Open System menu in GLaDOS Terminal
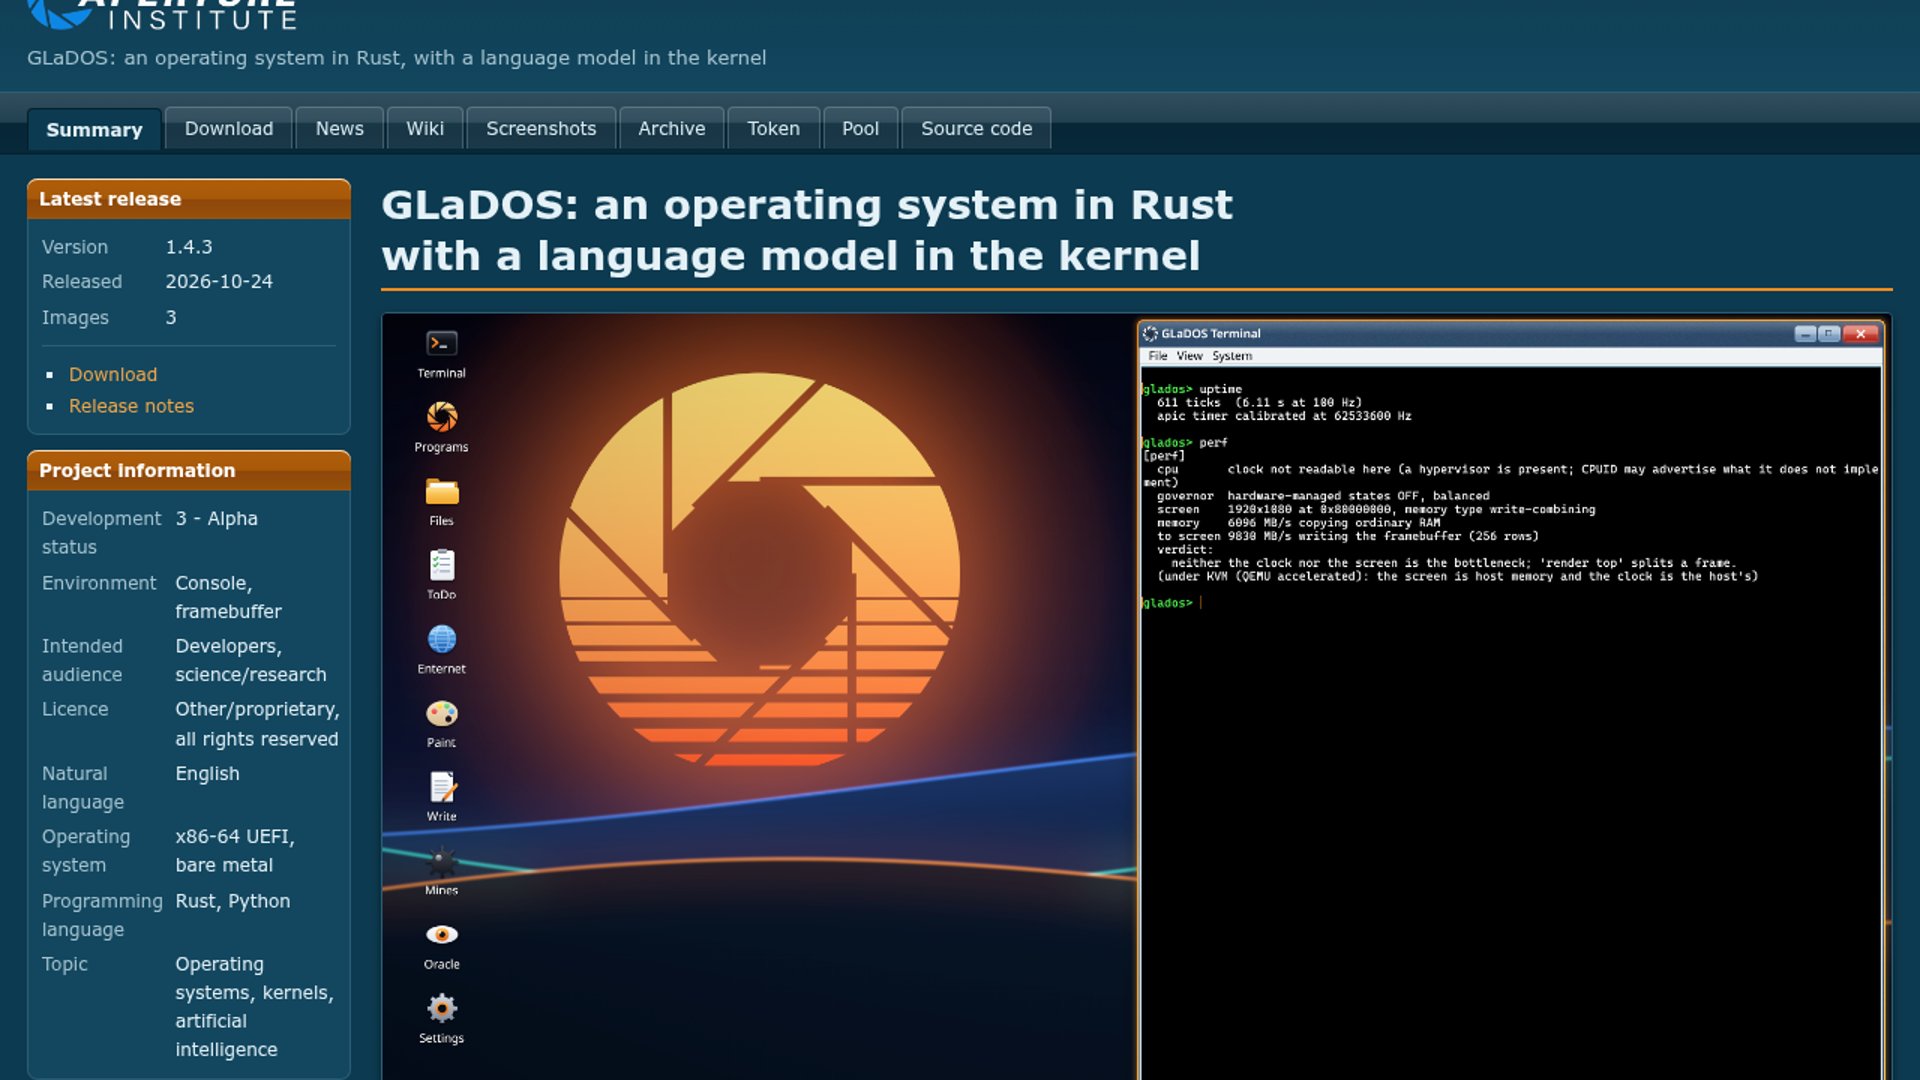This screenshot has width=1920, height=1080. tap(1232, 356)
